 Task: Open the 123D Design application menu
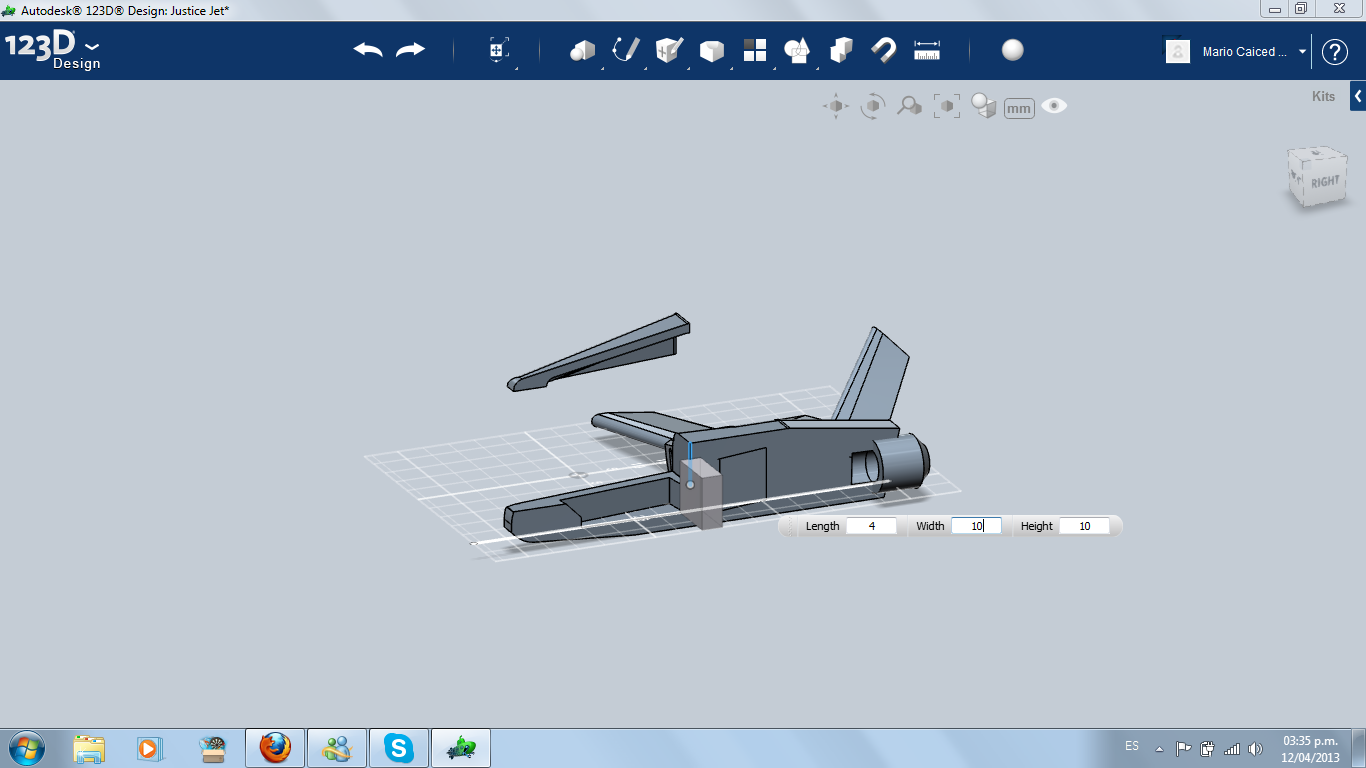point(53,50)
